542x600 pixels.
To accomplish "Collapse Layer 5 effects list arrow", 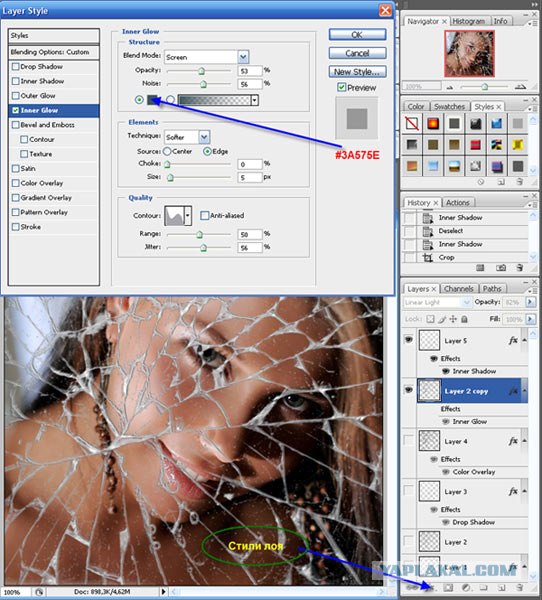I will coord(524,340).
